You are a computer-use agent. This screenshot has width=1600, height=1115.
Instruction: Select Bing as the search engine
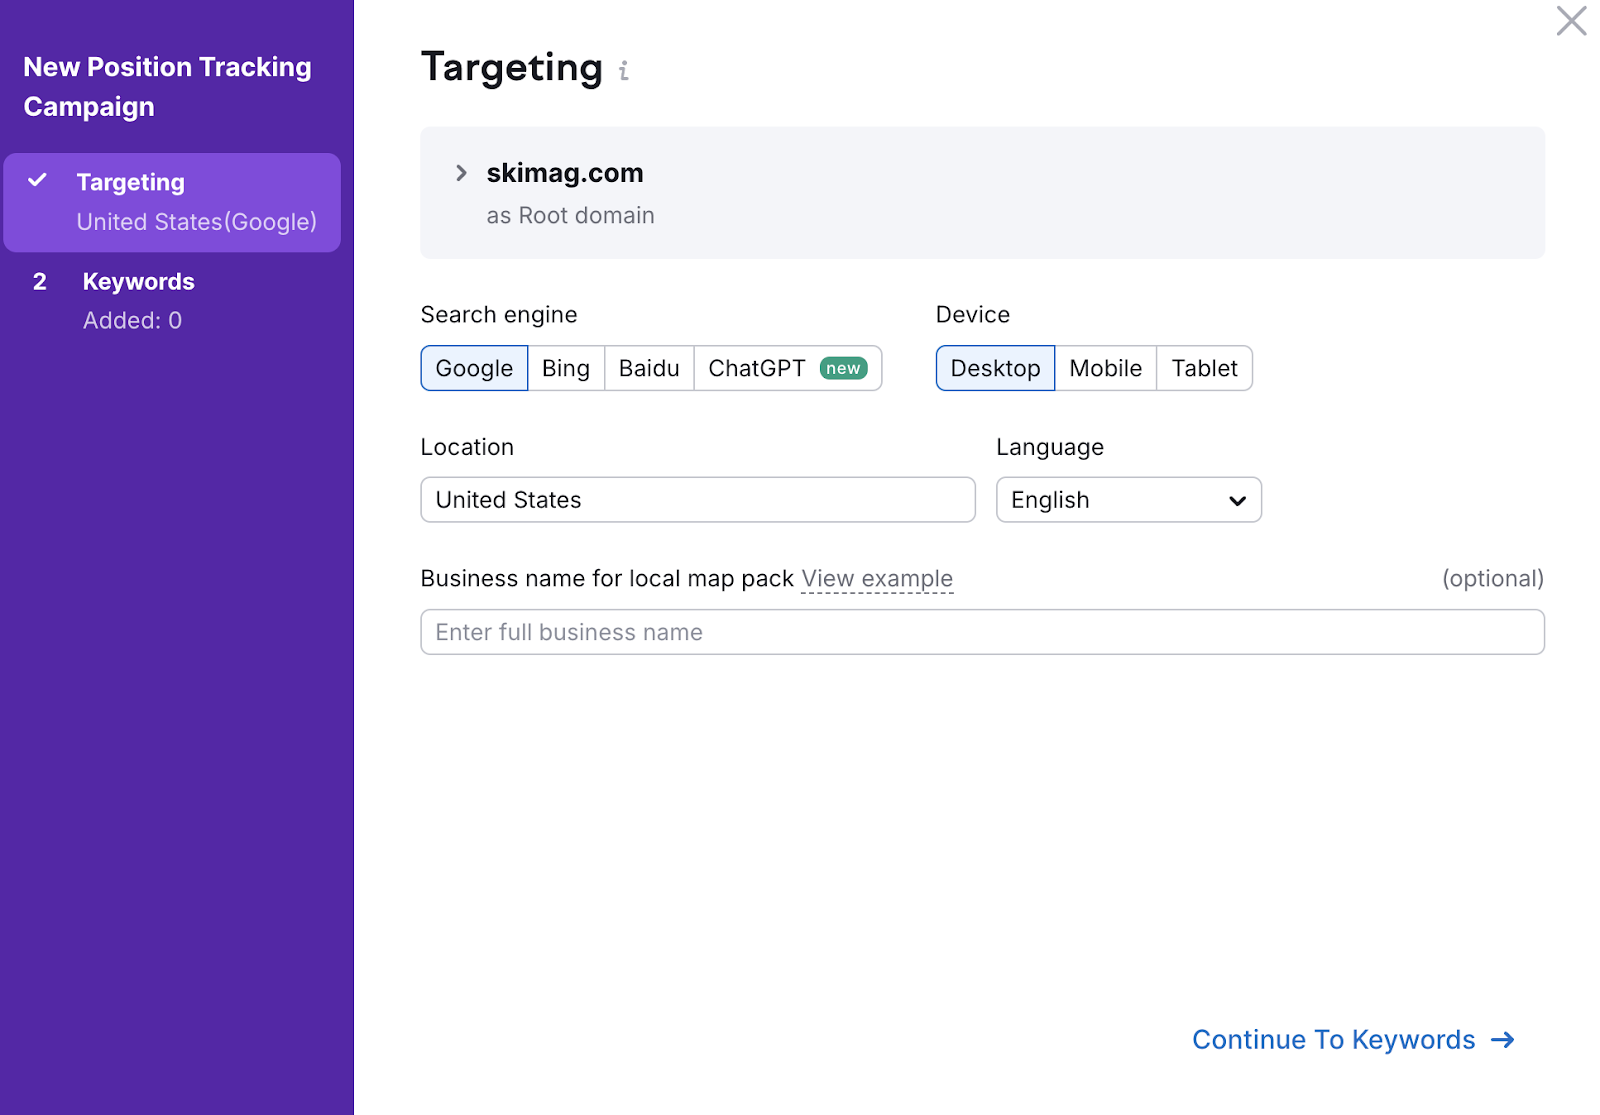565,367
